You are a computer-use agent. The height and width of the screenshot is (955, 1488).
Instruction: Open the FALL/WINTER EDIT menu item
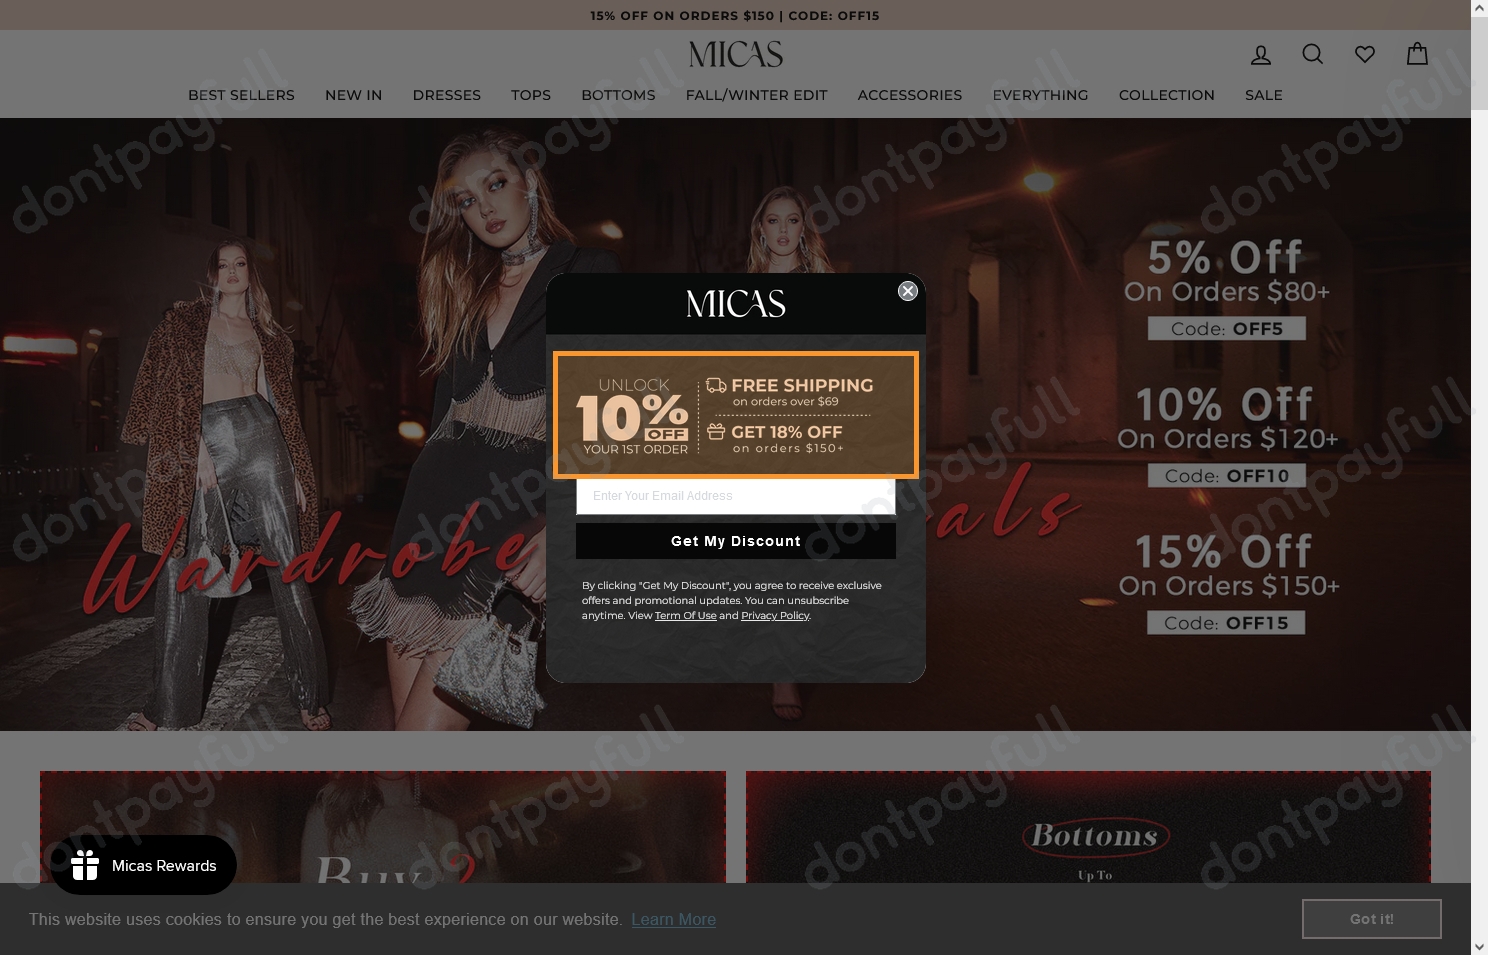756,95
